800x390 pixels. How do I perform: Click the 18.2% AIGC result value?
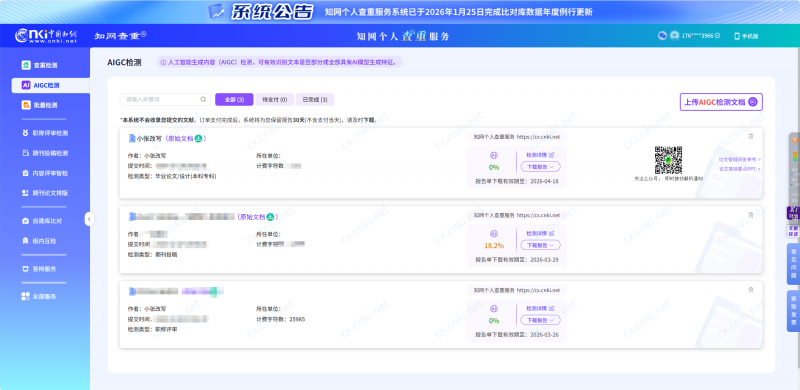(x=493, y=246)
